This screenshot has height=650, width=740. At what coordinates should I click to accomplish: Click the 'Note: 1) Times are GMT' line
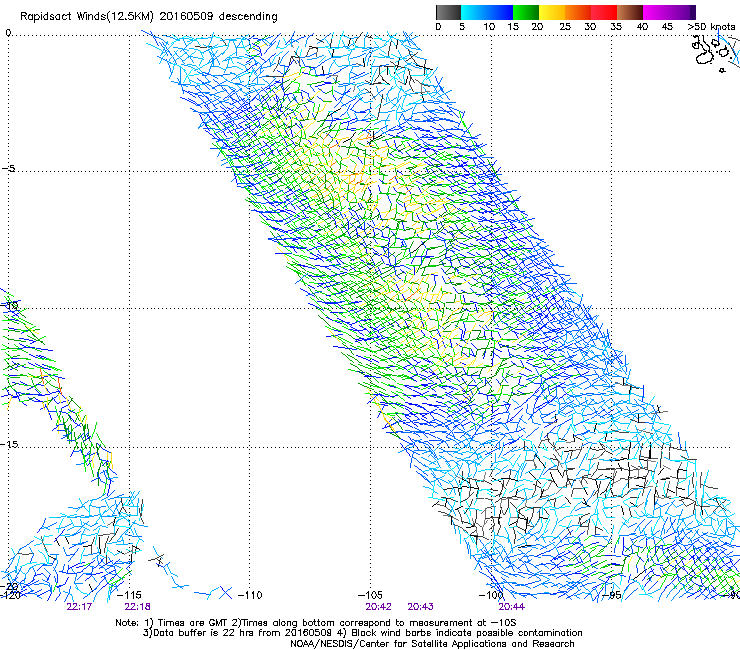coord(316,623)
